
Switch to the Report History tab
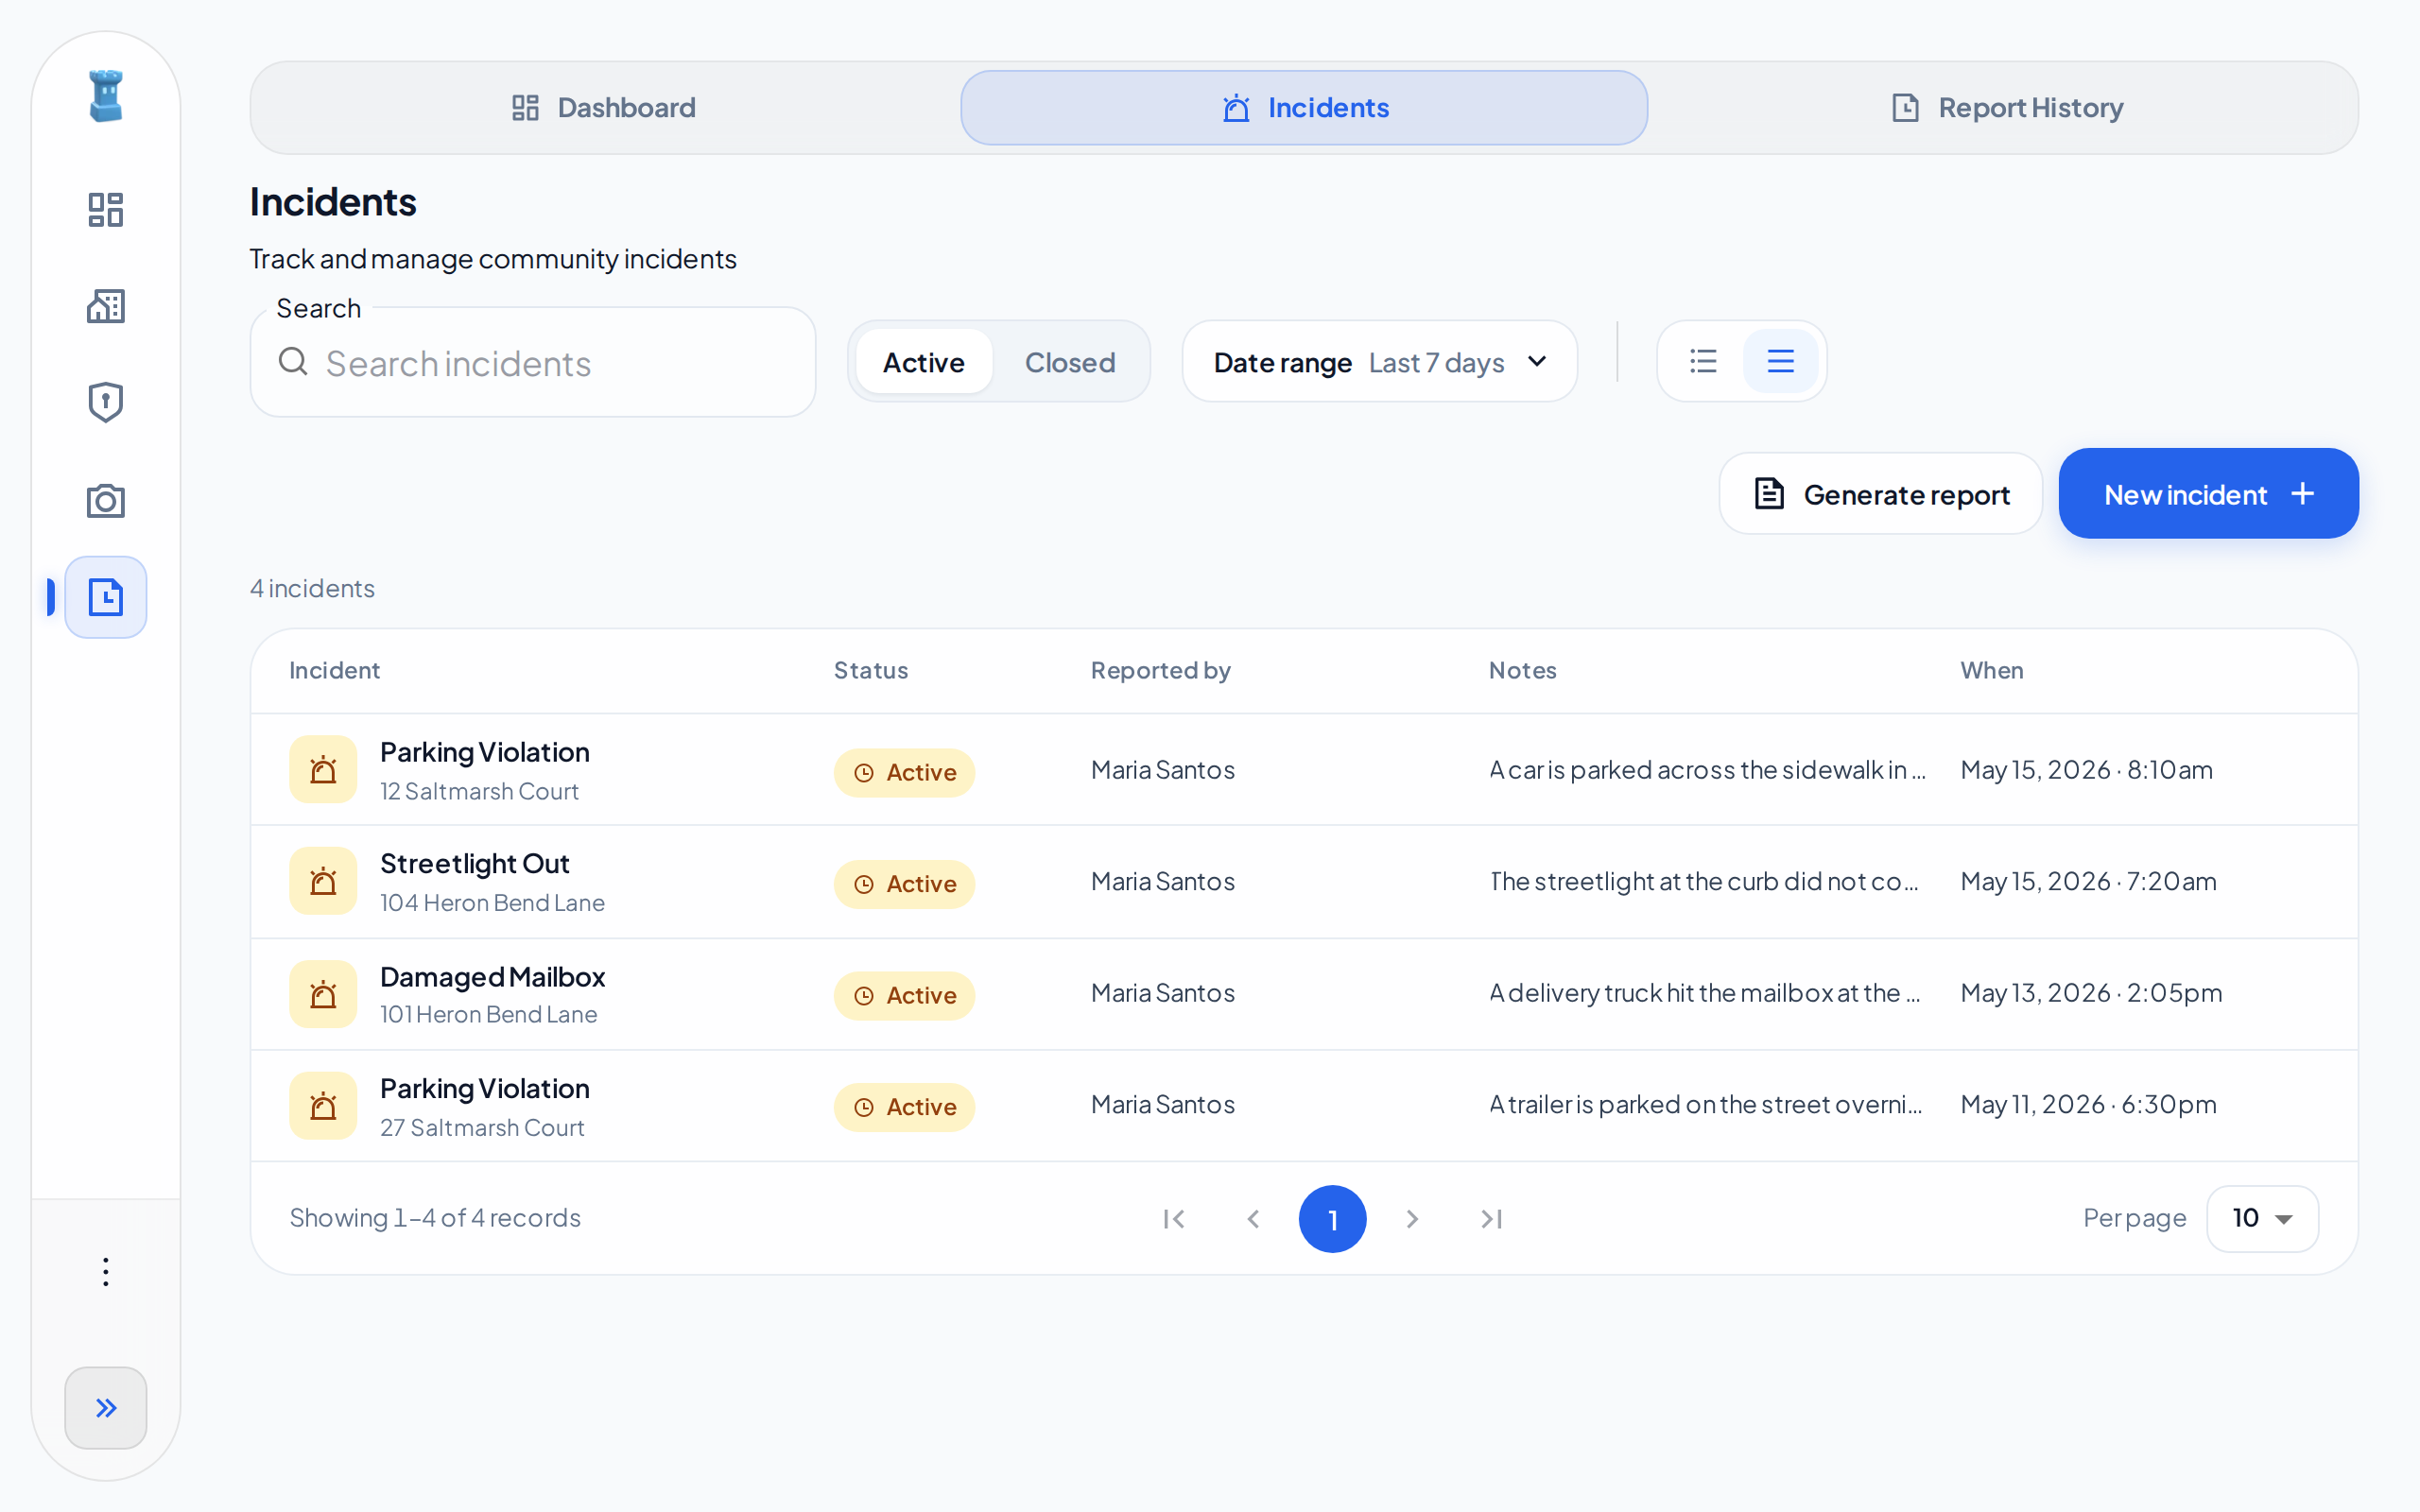click(2006, 108)
